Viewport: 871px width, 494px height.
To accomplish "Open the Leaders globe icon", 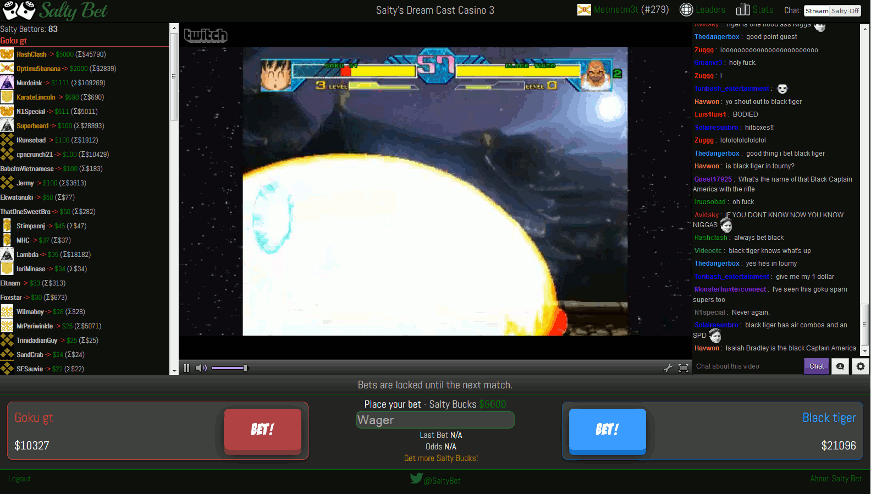I will [x=687, y=9].
